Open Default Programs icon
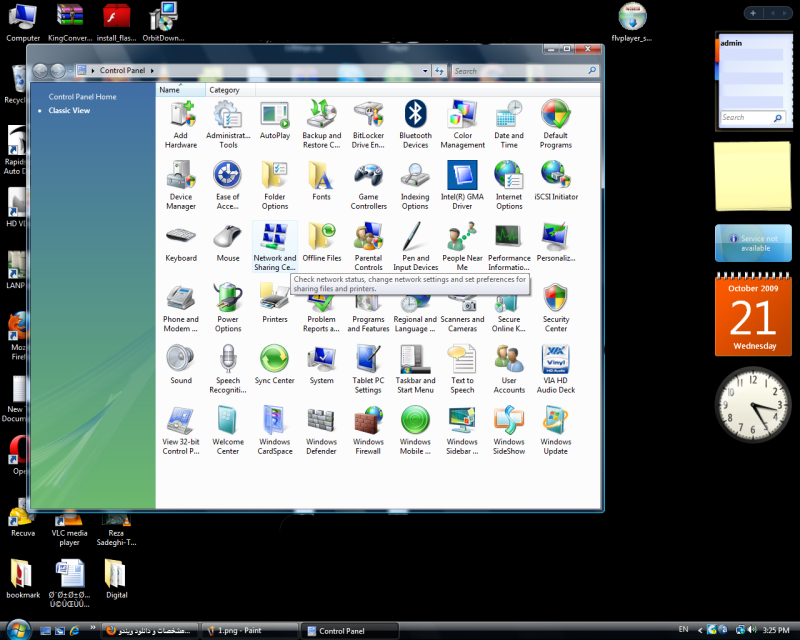The height and width of the screenshot is (640, 800). point(556,124)
